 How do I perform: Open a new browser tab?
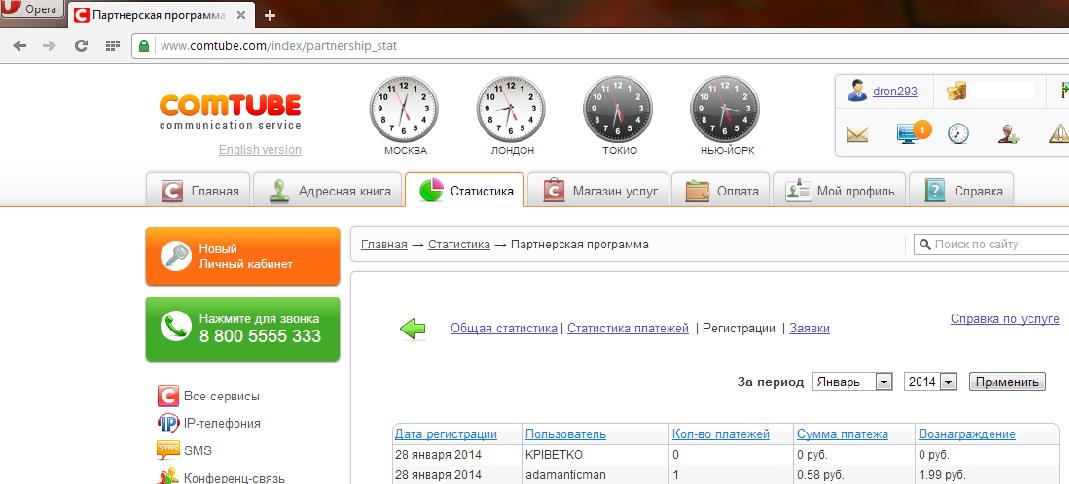[270, 15]
